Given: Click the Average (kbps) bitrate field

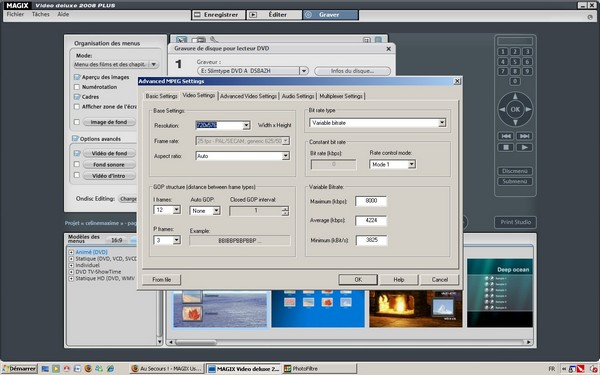Looking at the screenshot, I should point(371,220).
